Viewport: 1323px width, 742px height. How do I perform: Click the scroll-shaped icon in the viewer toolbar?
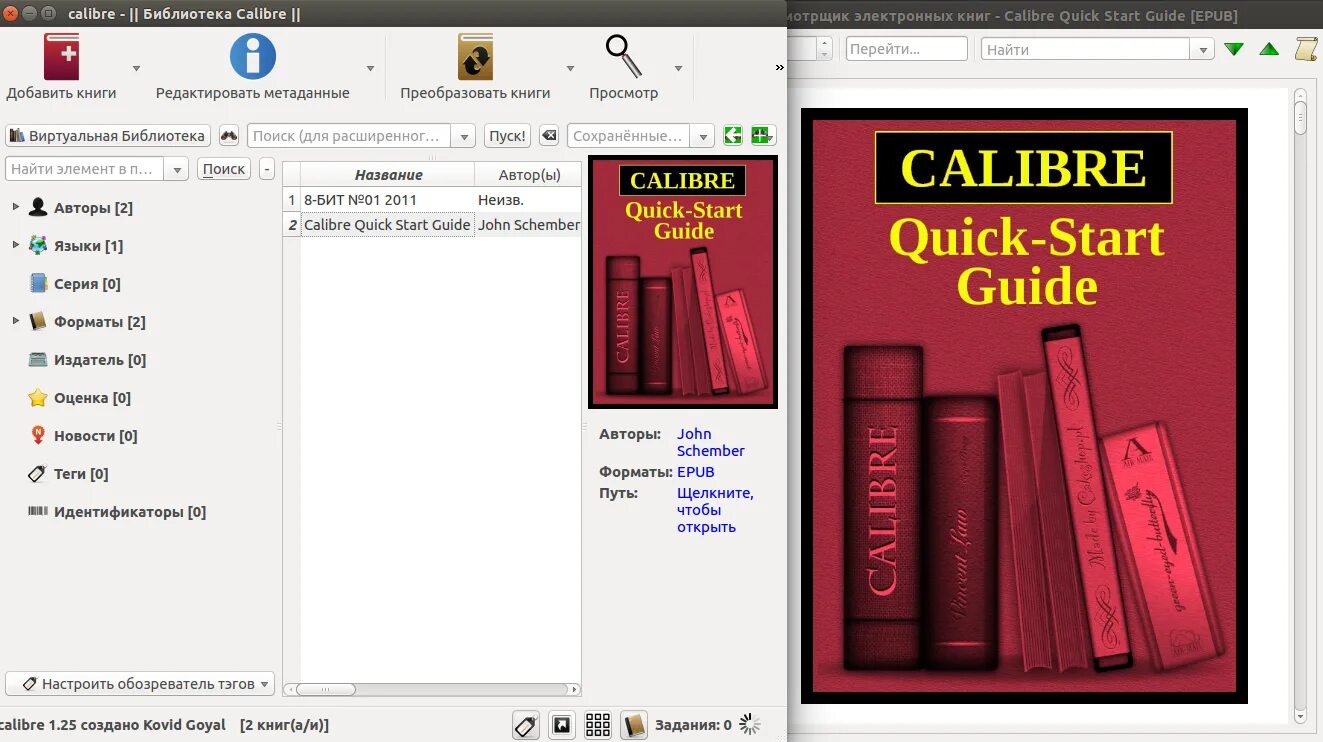(x=1306, y=48)
